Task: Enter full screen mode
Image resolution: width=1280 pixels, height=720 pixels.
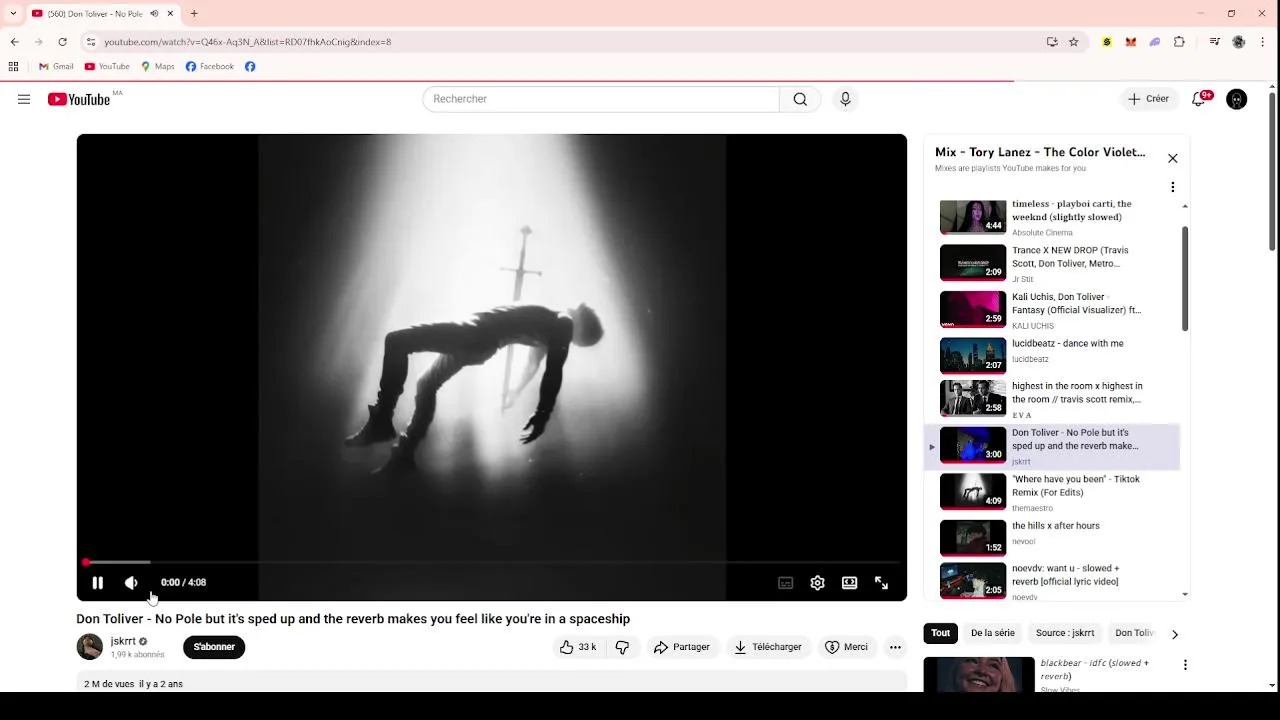Action: (x=882, y=583)
